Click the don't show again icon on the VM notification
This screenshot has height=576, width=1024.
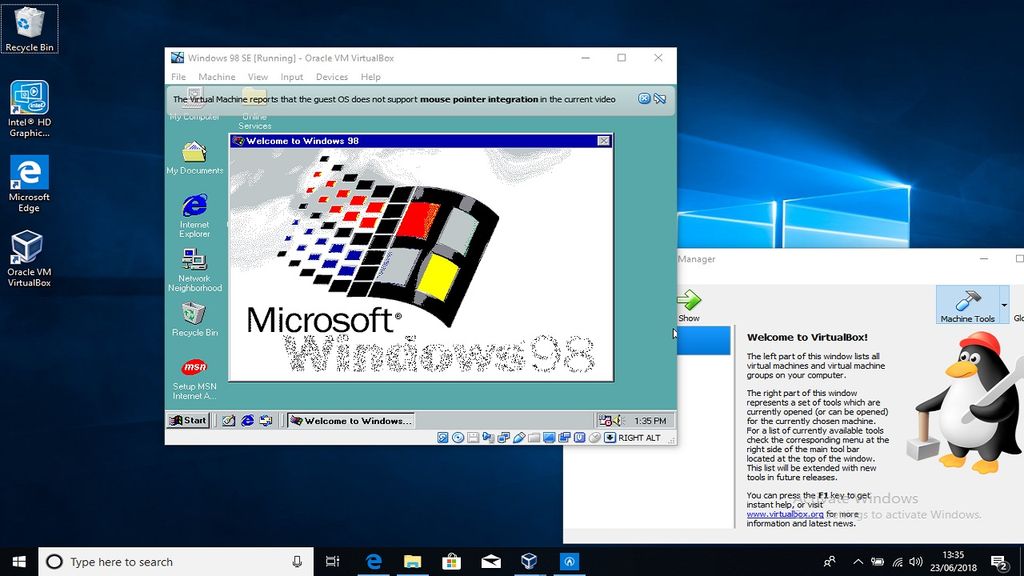660,99
